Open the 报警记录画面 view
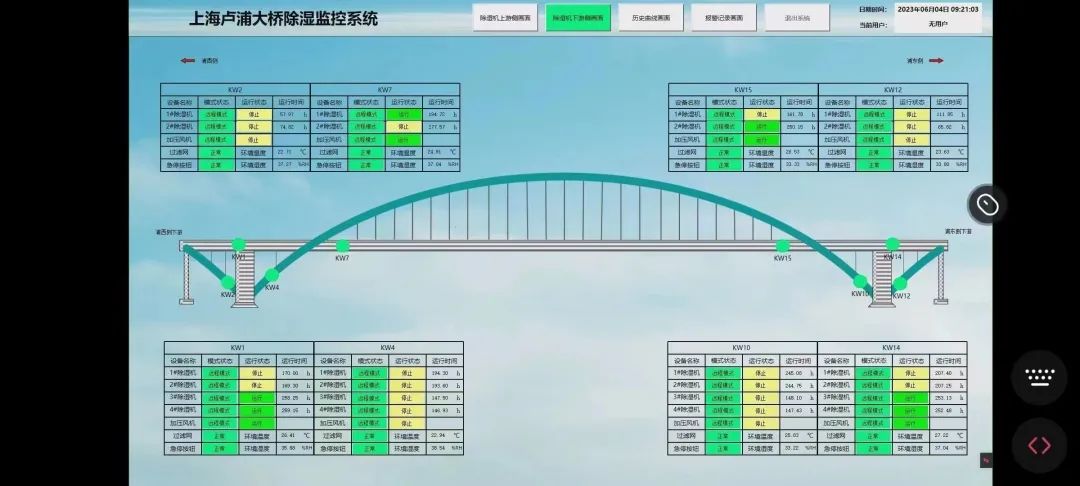The width and height of the screenshot is (1080, 486). 724,18
